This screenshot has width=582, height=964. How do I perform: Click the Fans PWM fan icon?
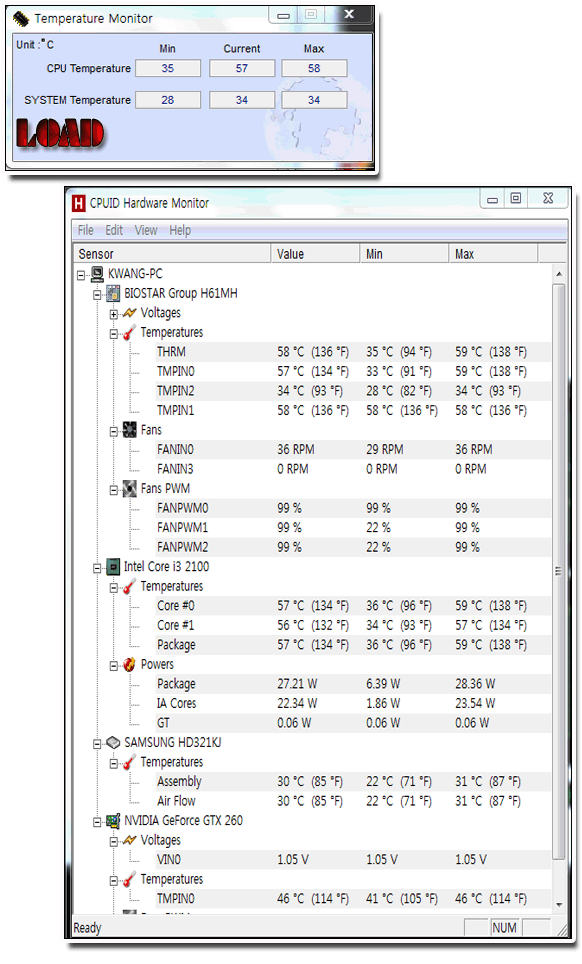[x=130, y=489]
